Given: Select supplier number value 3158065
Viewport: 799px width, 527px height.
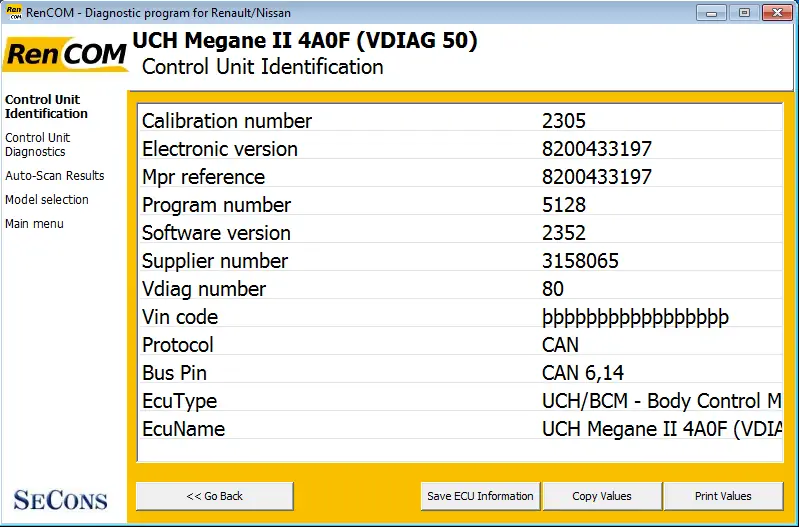Looking at the screenshot, I should tap(580, 261).
